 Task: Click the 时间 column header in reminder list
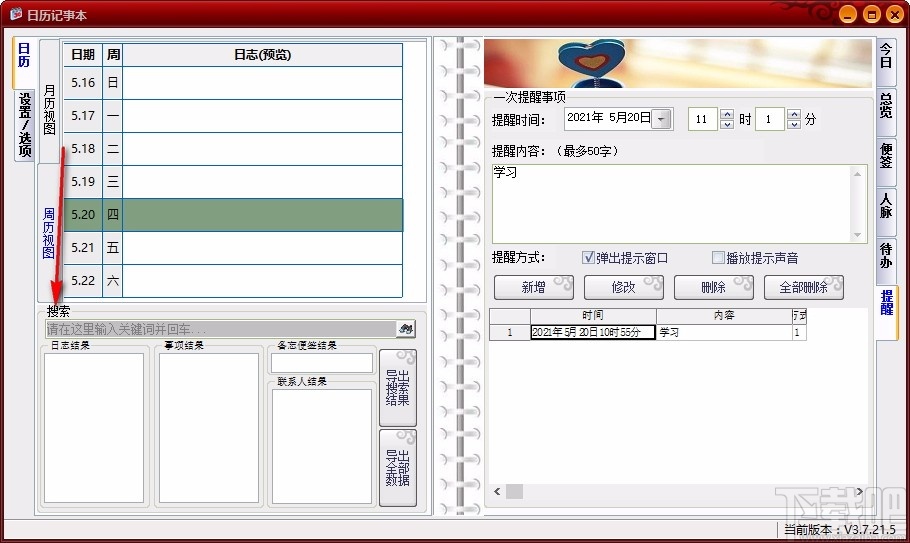(593, 316)
